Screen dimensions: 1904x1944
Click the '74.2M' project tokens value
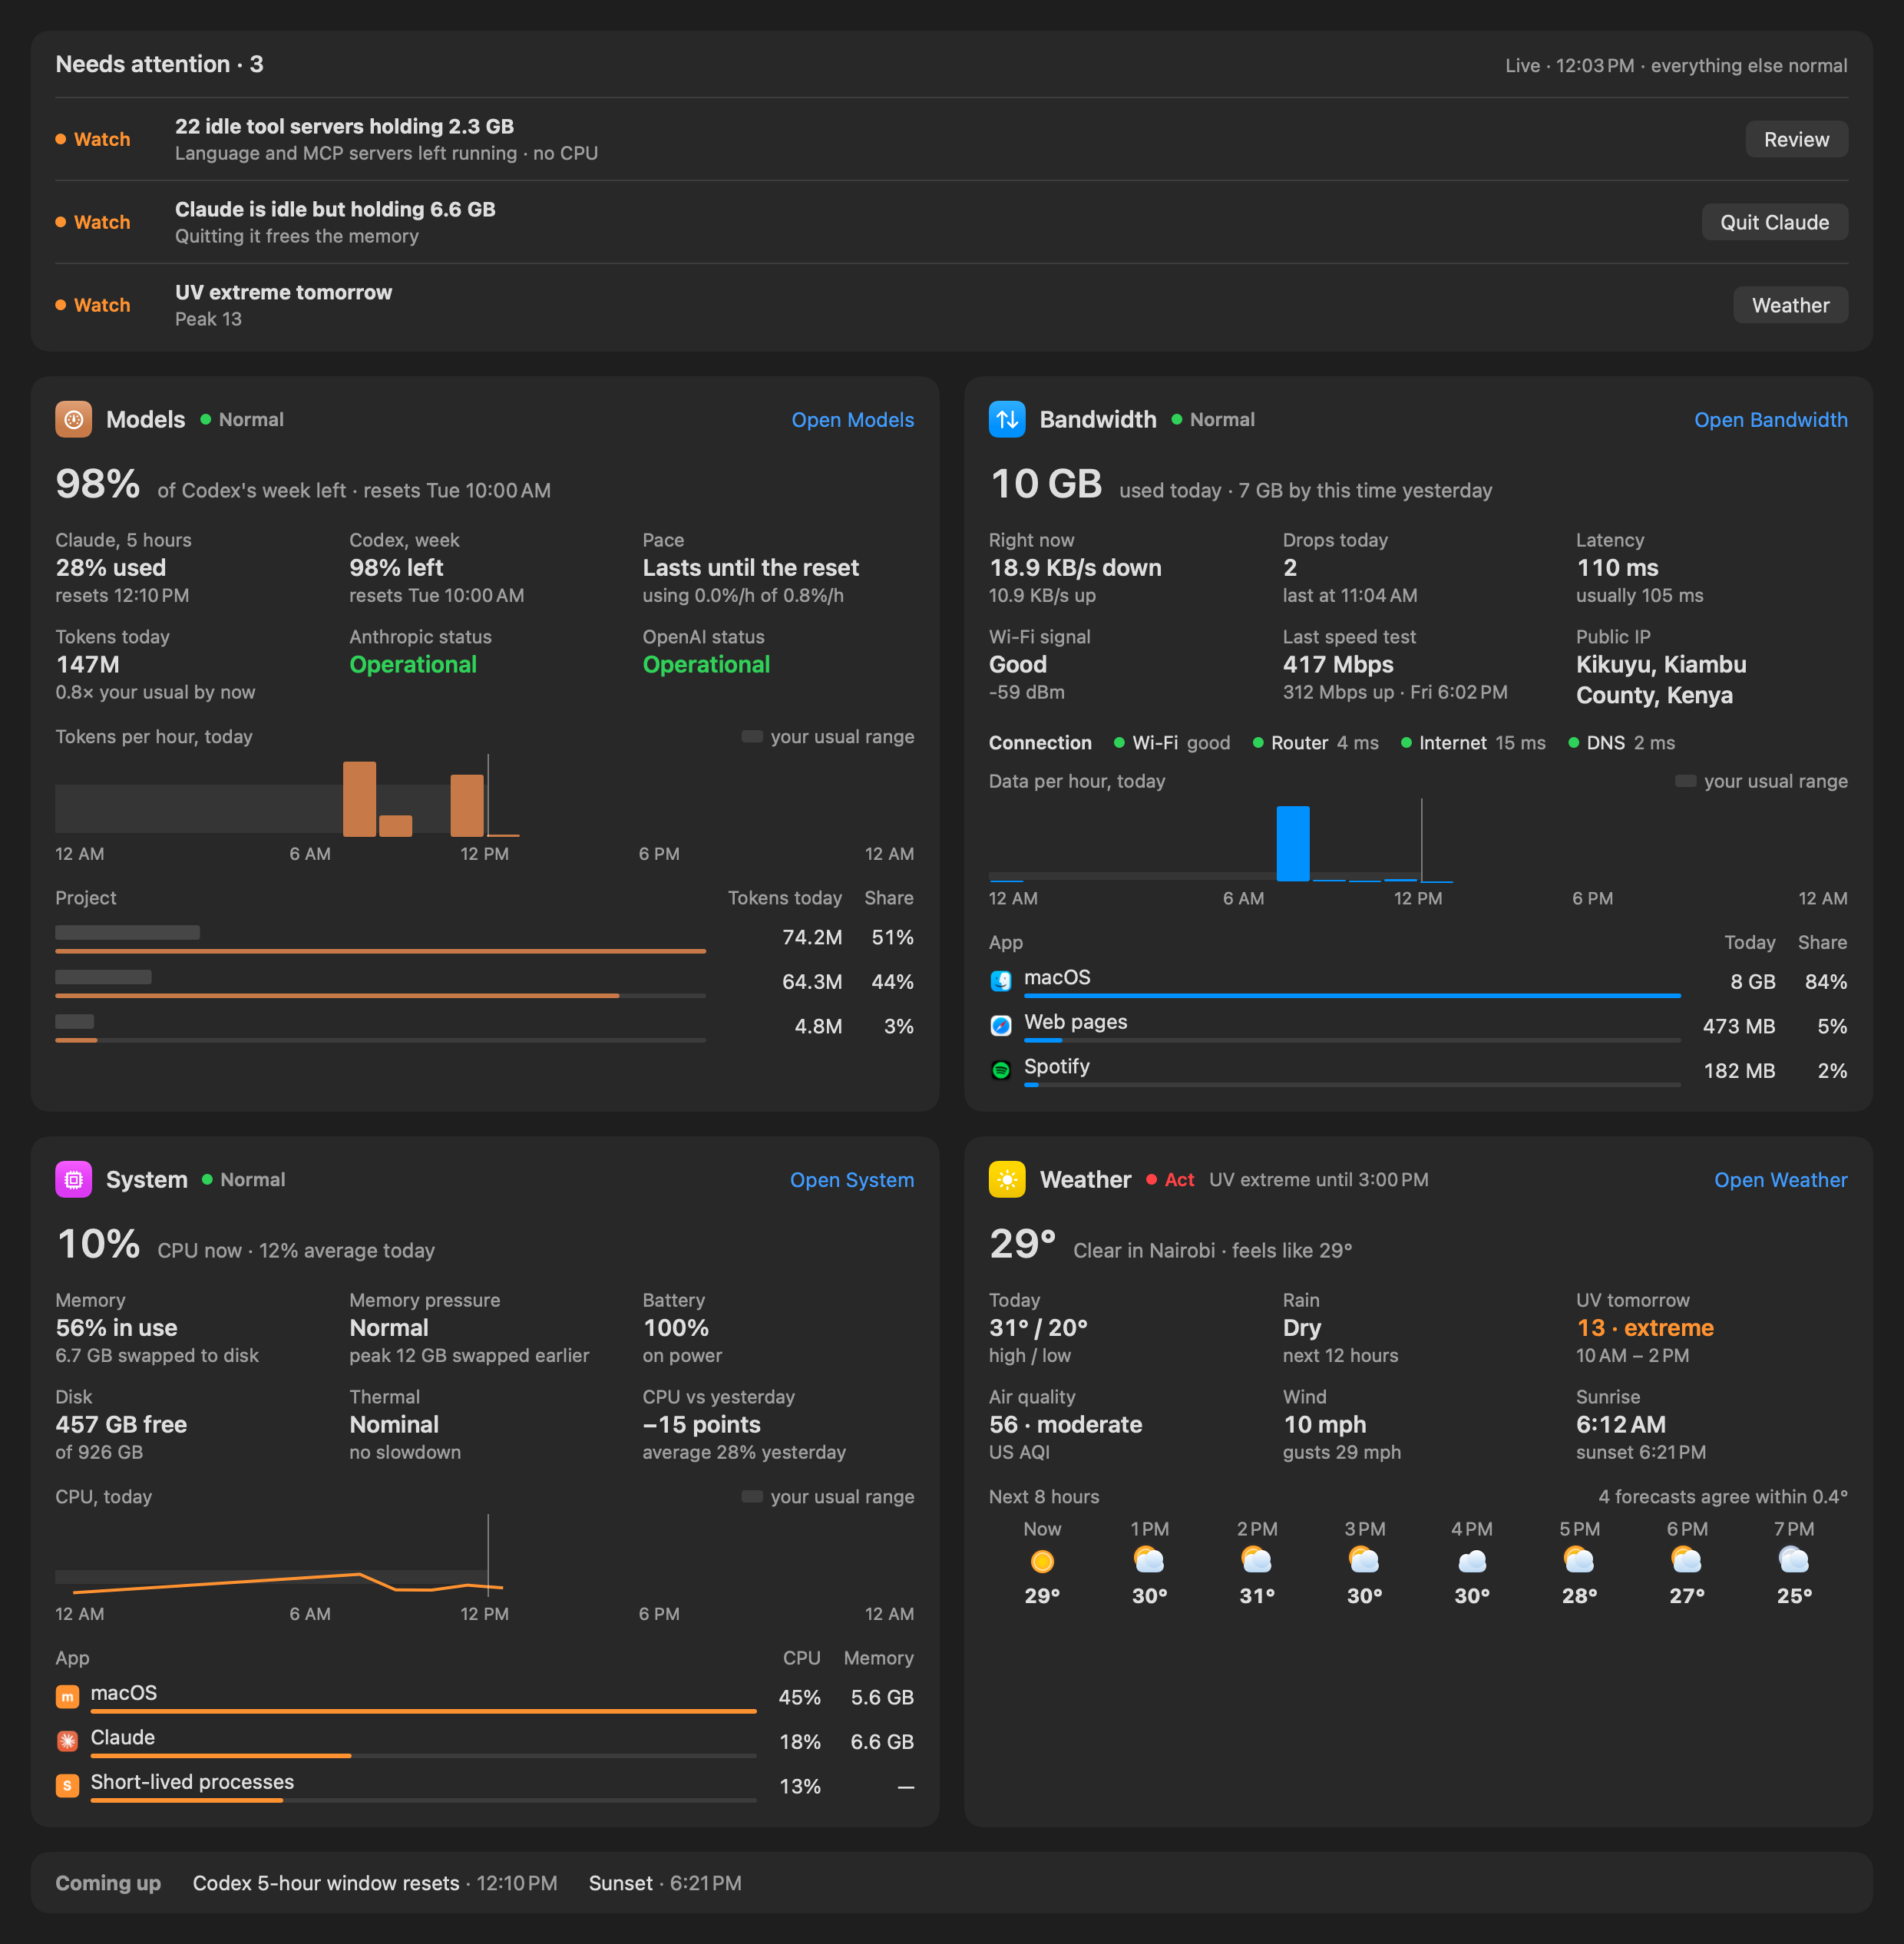(811, 937)
